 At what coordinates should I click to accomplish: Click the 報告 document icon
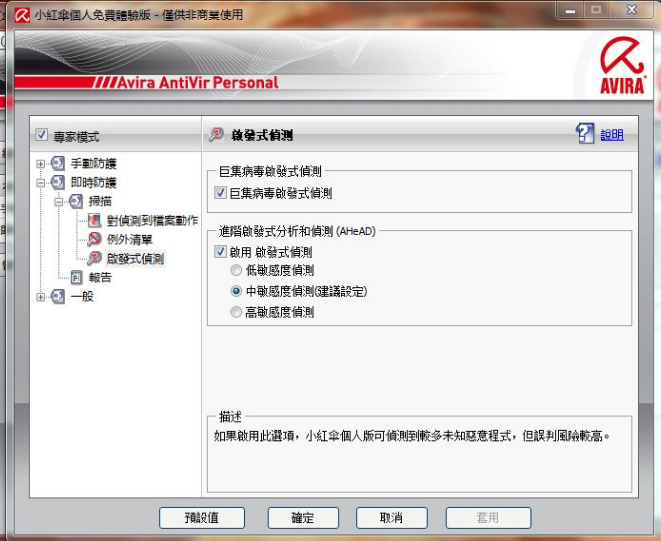pyautogui.click(x=76, y=277)
